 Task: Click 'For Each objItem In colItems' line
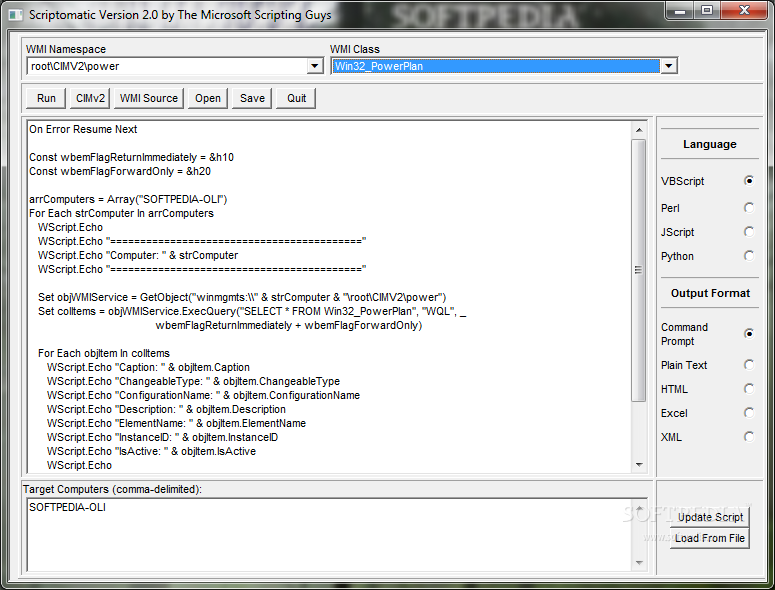104,353
